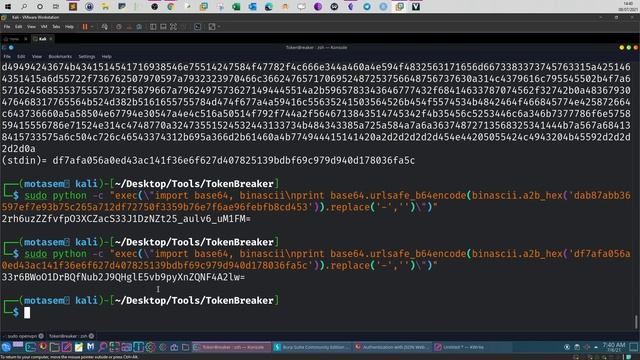Open Windows search

24,7
